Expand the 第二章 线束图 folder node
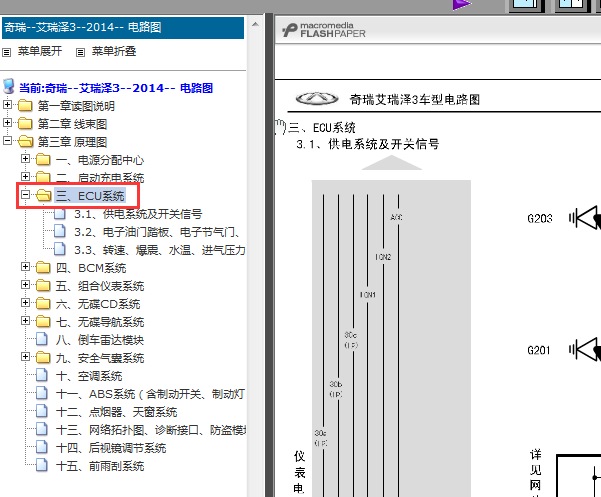 point(7,122)
